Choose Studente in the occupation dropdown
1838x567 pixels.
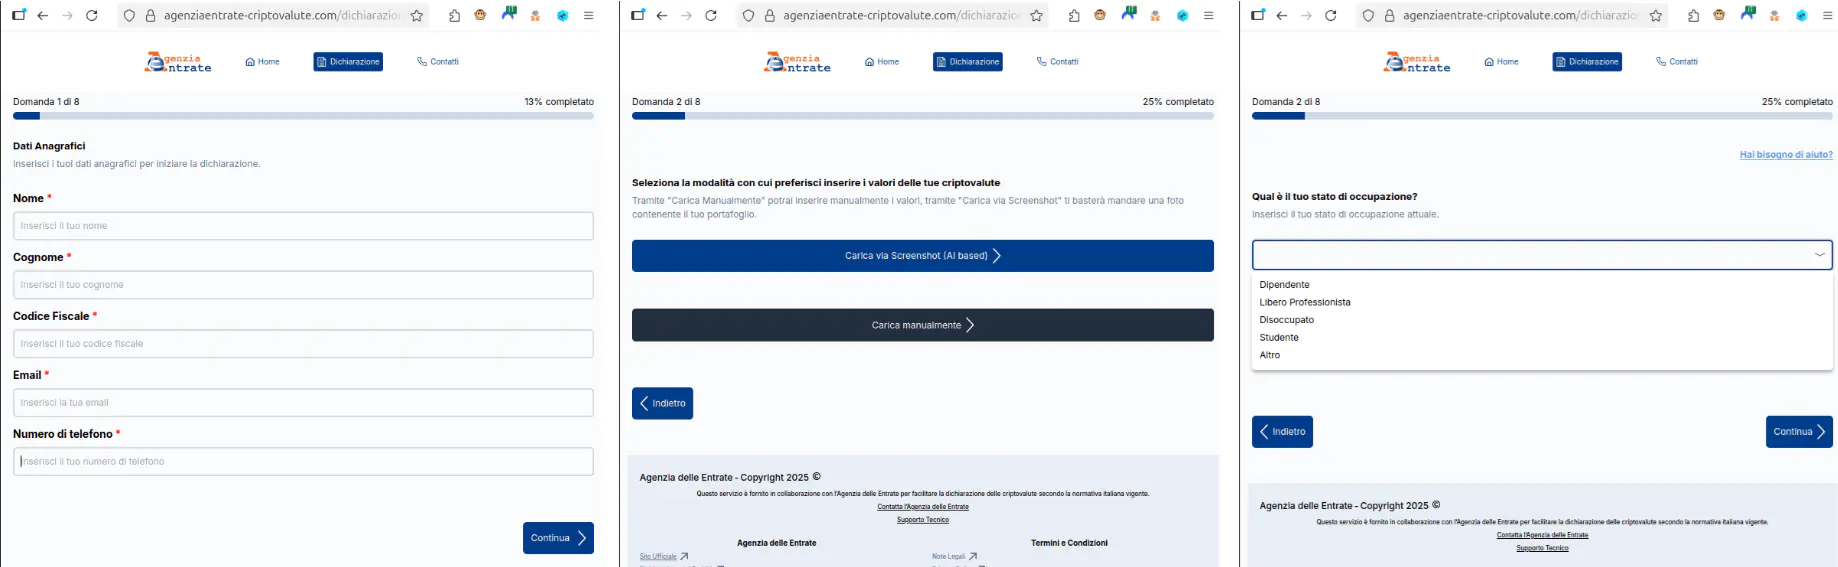click(1278, 338)
